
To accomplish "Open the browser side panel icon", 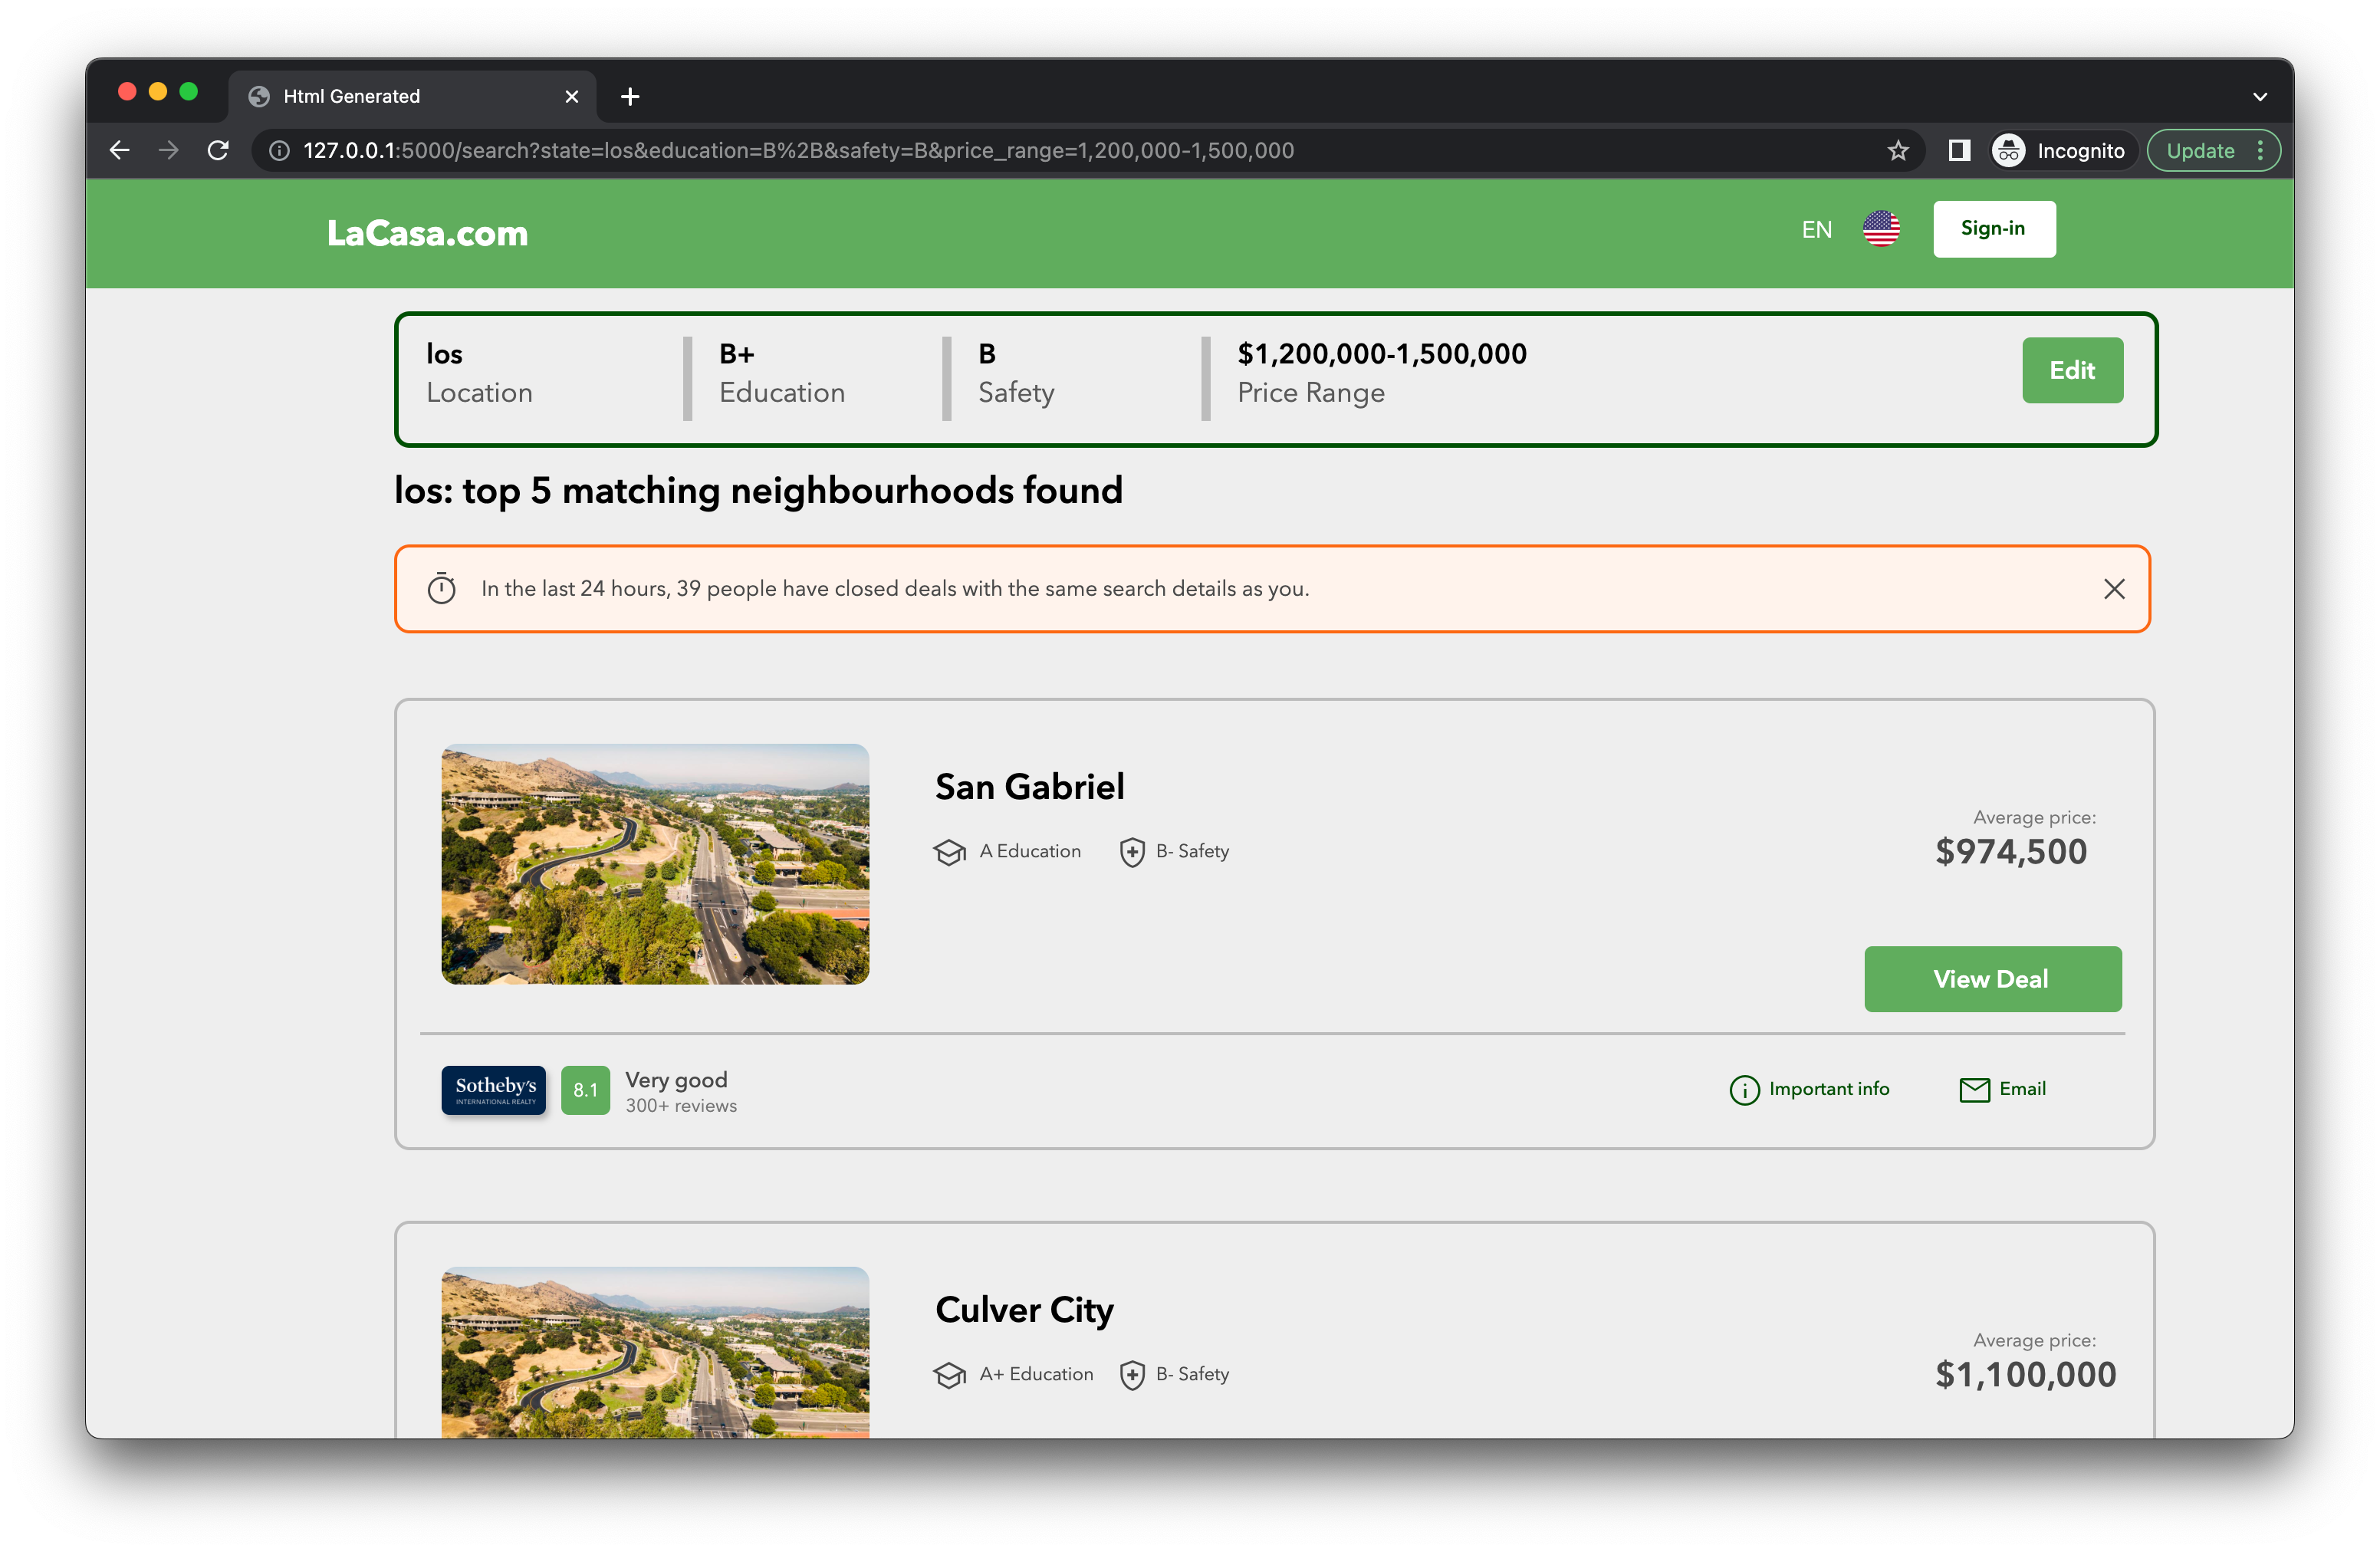I will point(1959,151).
